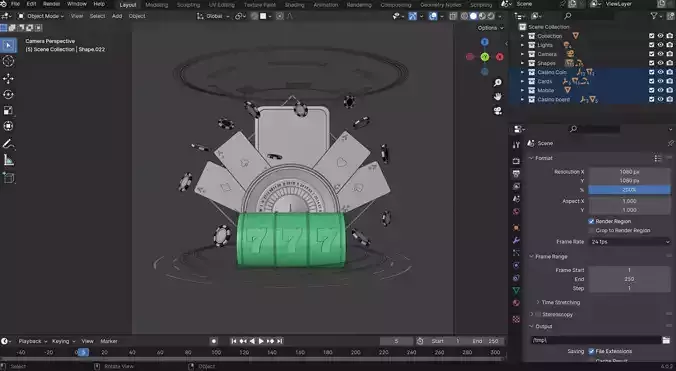The width and height of the screenshot is (676, 371).
Task: Switch to the Modeling workspace tab
Action: 156,5
